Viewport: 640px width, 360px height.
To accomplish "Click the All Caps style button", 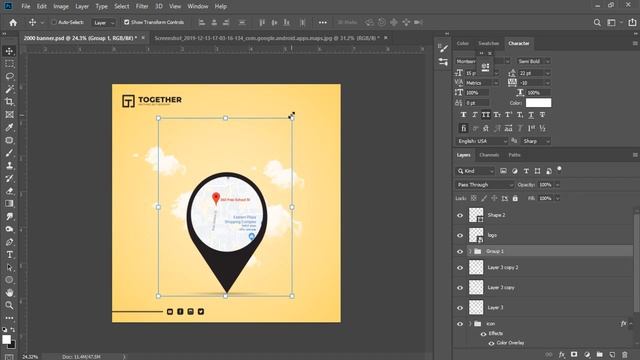I will 485,115.
